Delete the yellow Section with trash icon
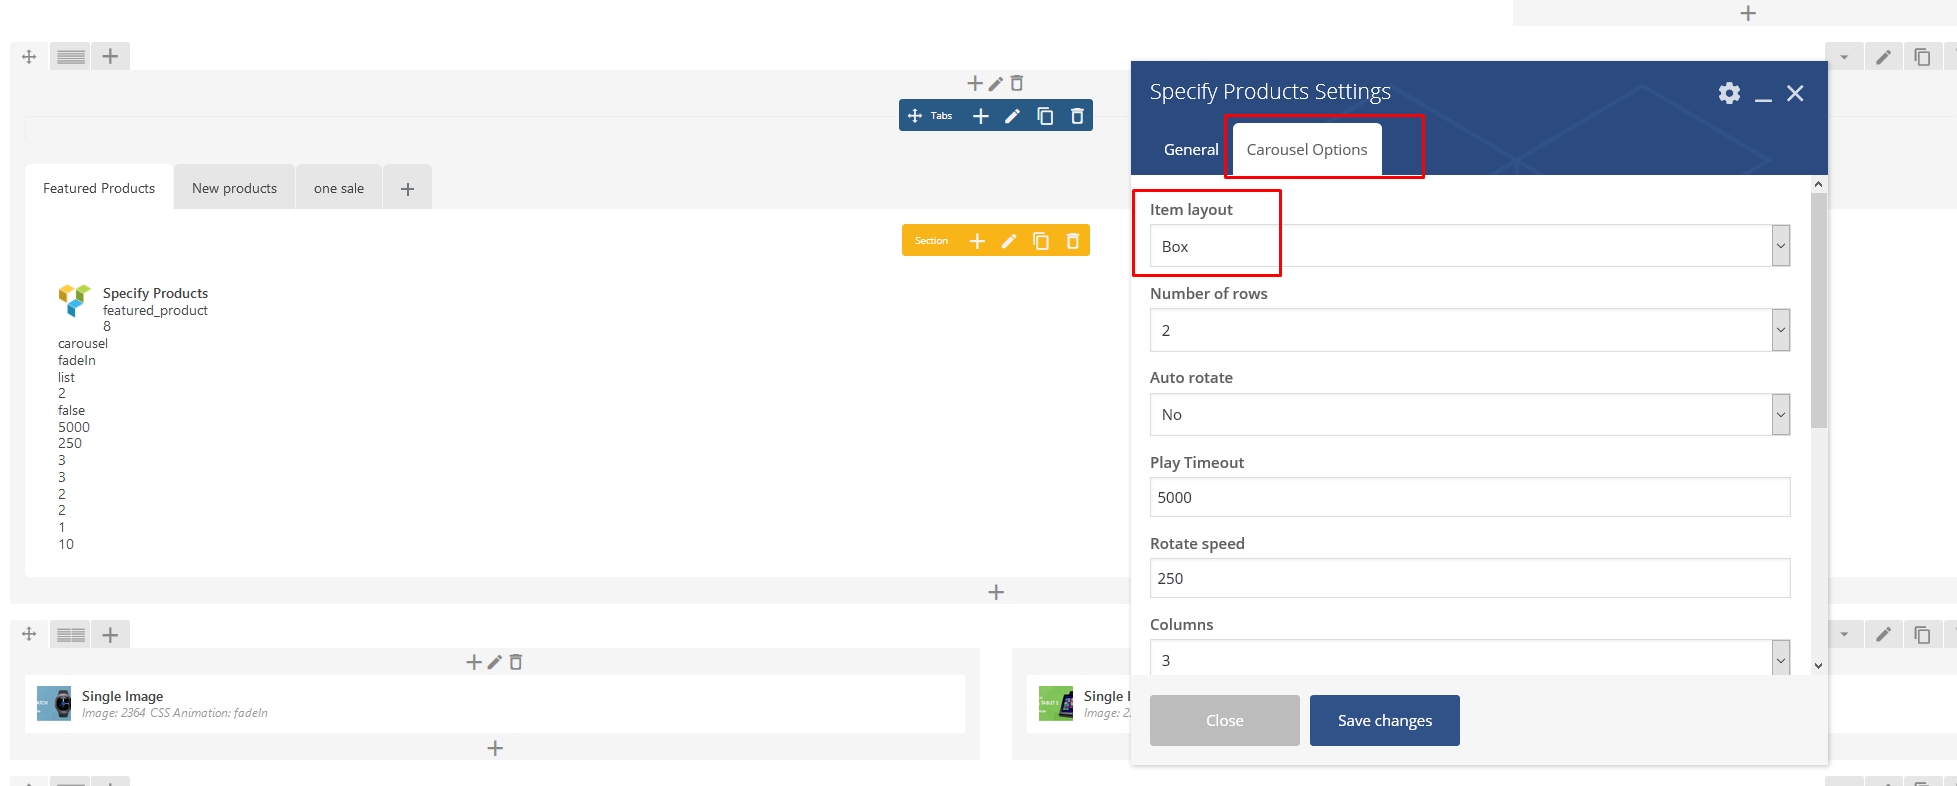1957x786 pixels. pos(1073,241)
